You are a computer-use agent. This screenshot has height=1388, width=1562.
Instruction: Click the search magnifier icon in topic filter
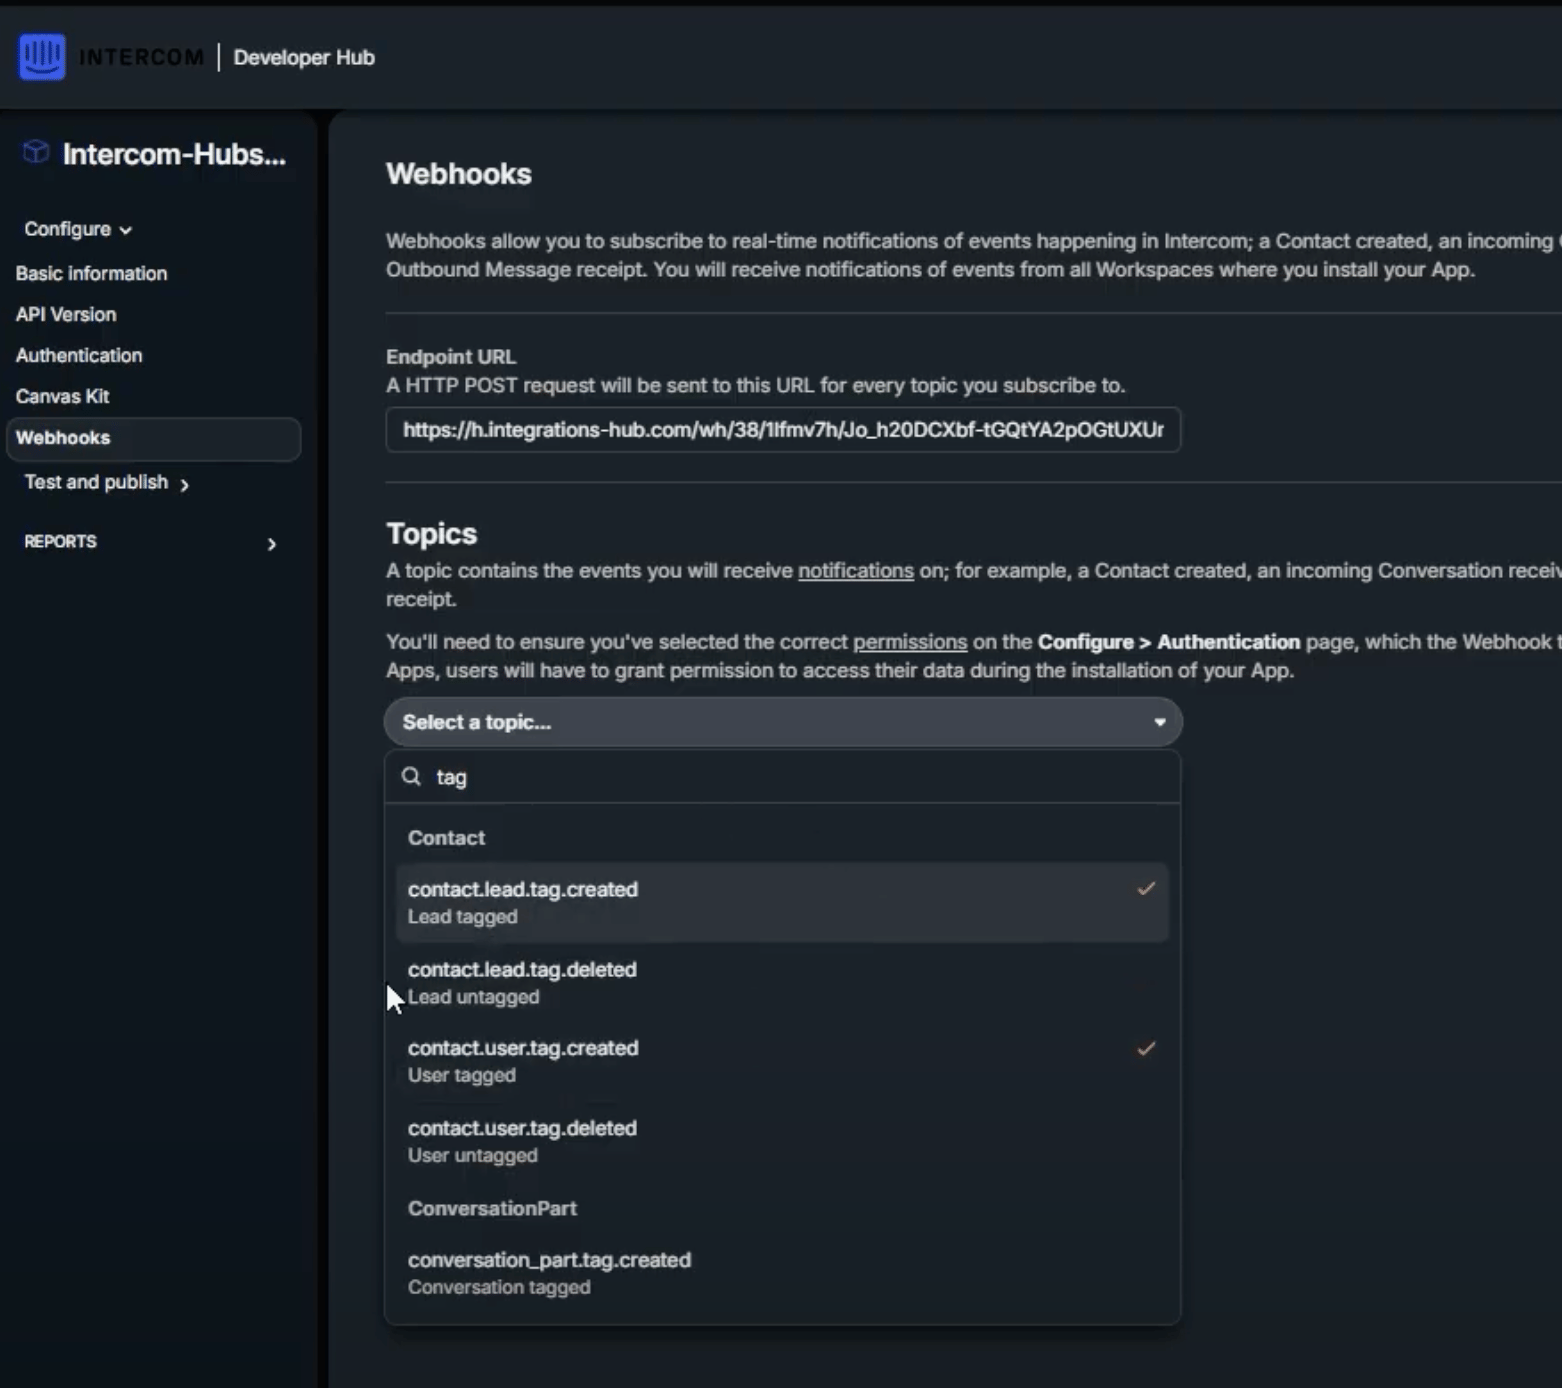pyautogui.click(x=411, y=776)
